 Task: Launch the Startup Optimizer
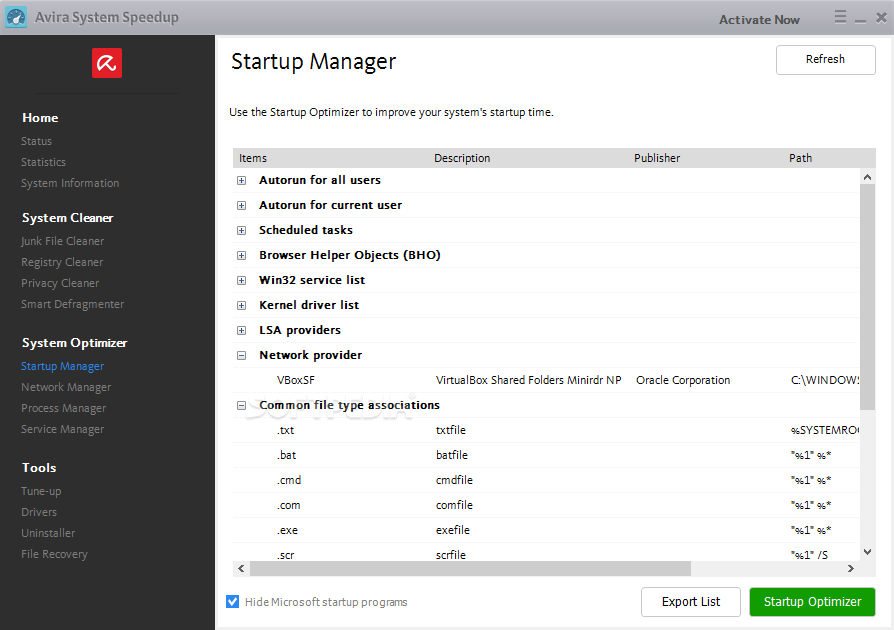812,601
